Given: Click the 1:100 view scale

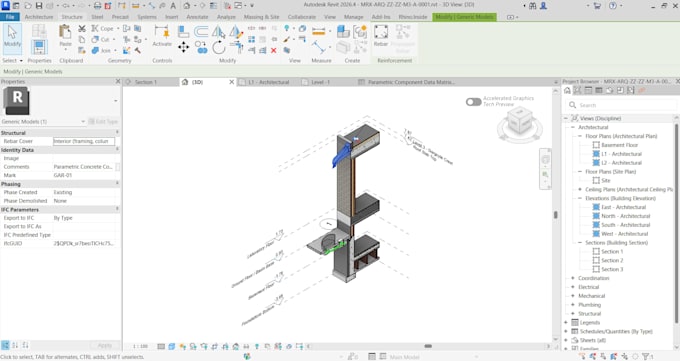Looking at the screenshot, I should [x=140, y=346].
